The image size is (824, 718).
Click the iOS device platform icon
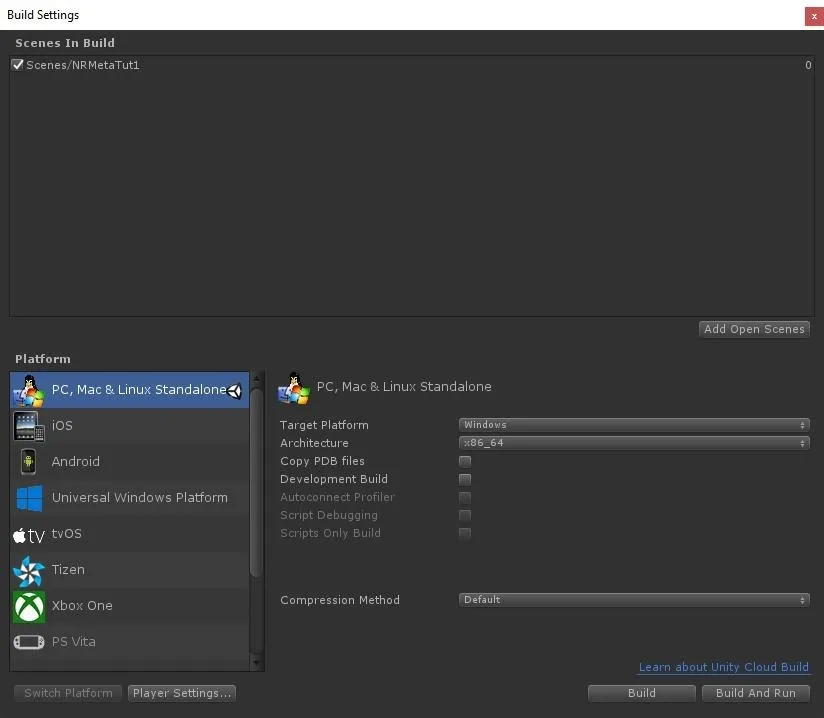[x=29, y=426]
